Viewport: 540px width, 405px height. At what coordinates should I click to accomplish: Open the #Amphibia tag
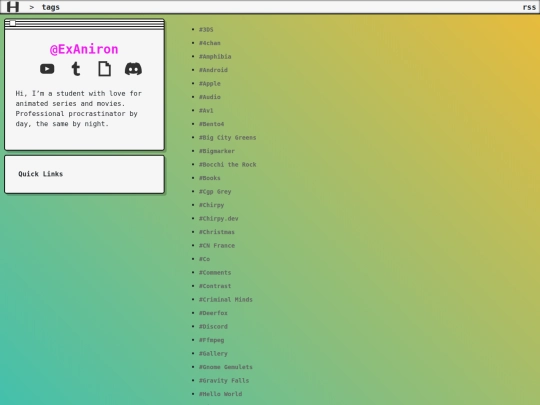point(215,56)
